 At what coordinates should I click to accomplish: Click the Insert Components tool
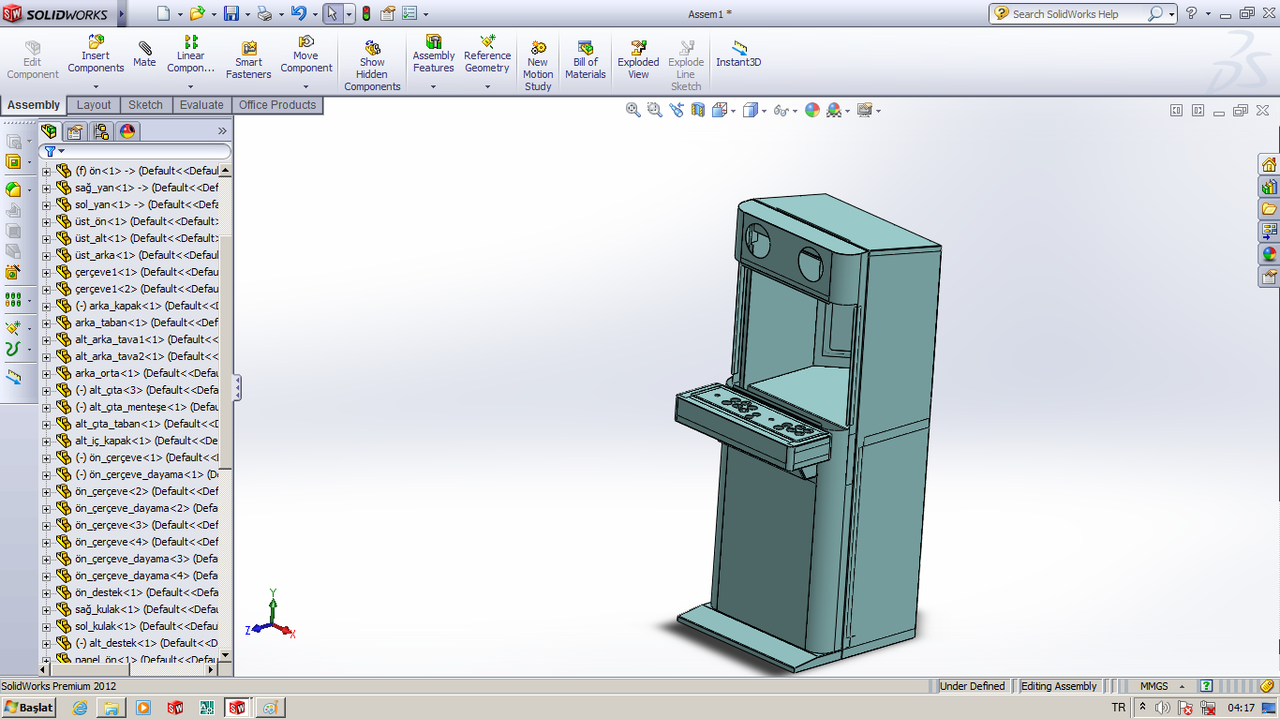click(x=96, y=55)
